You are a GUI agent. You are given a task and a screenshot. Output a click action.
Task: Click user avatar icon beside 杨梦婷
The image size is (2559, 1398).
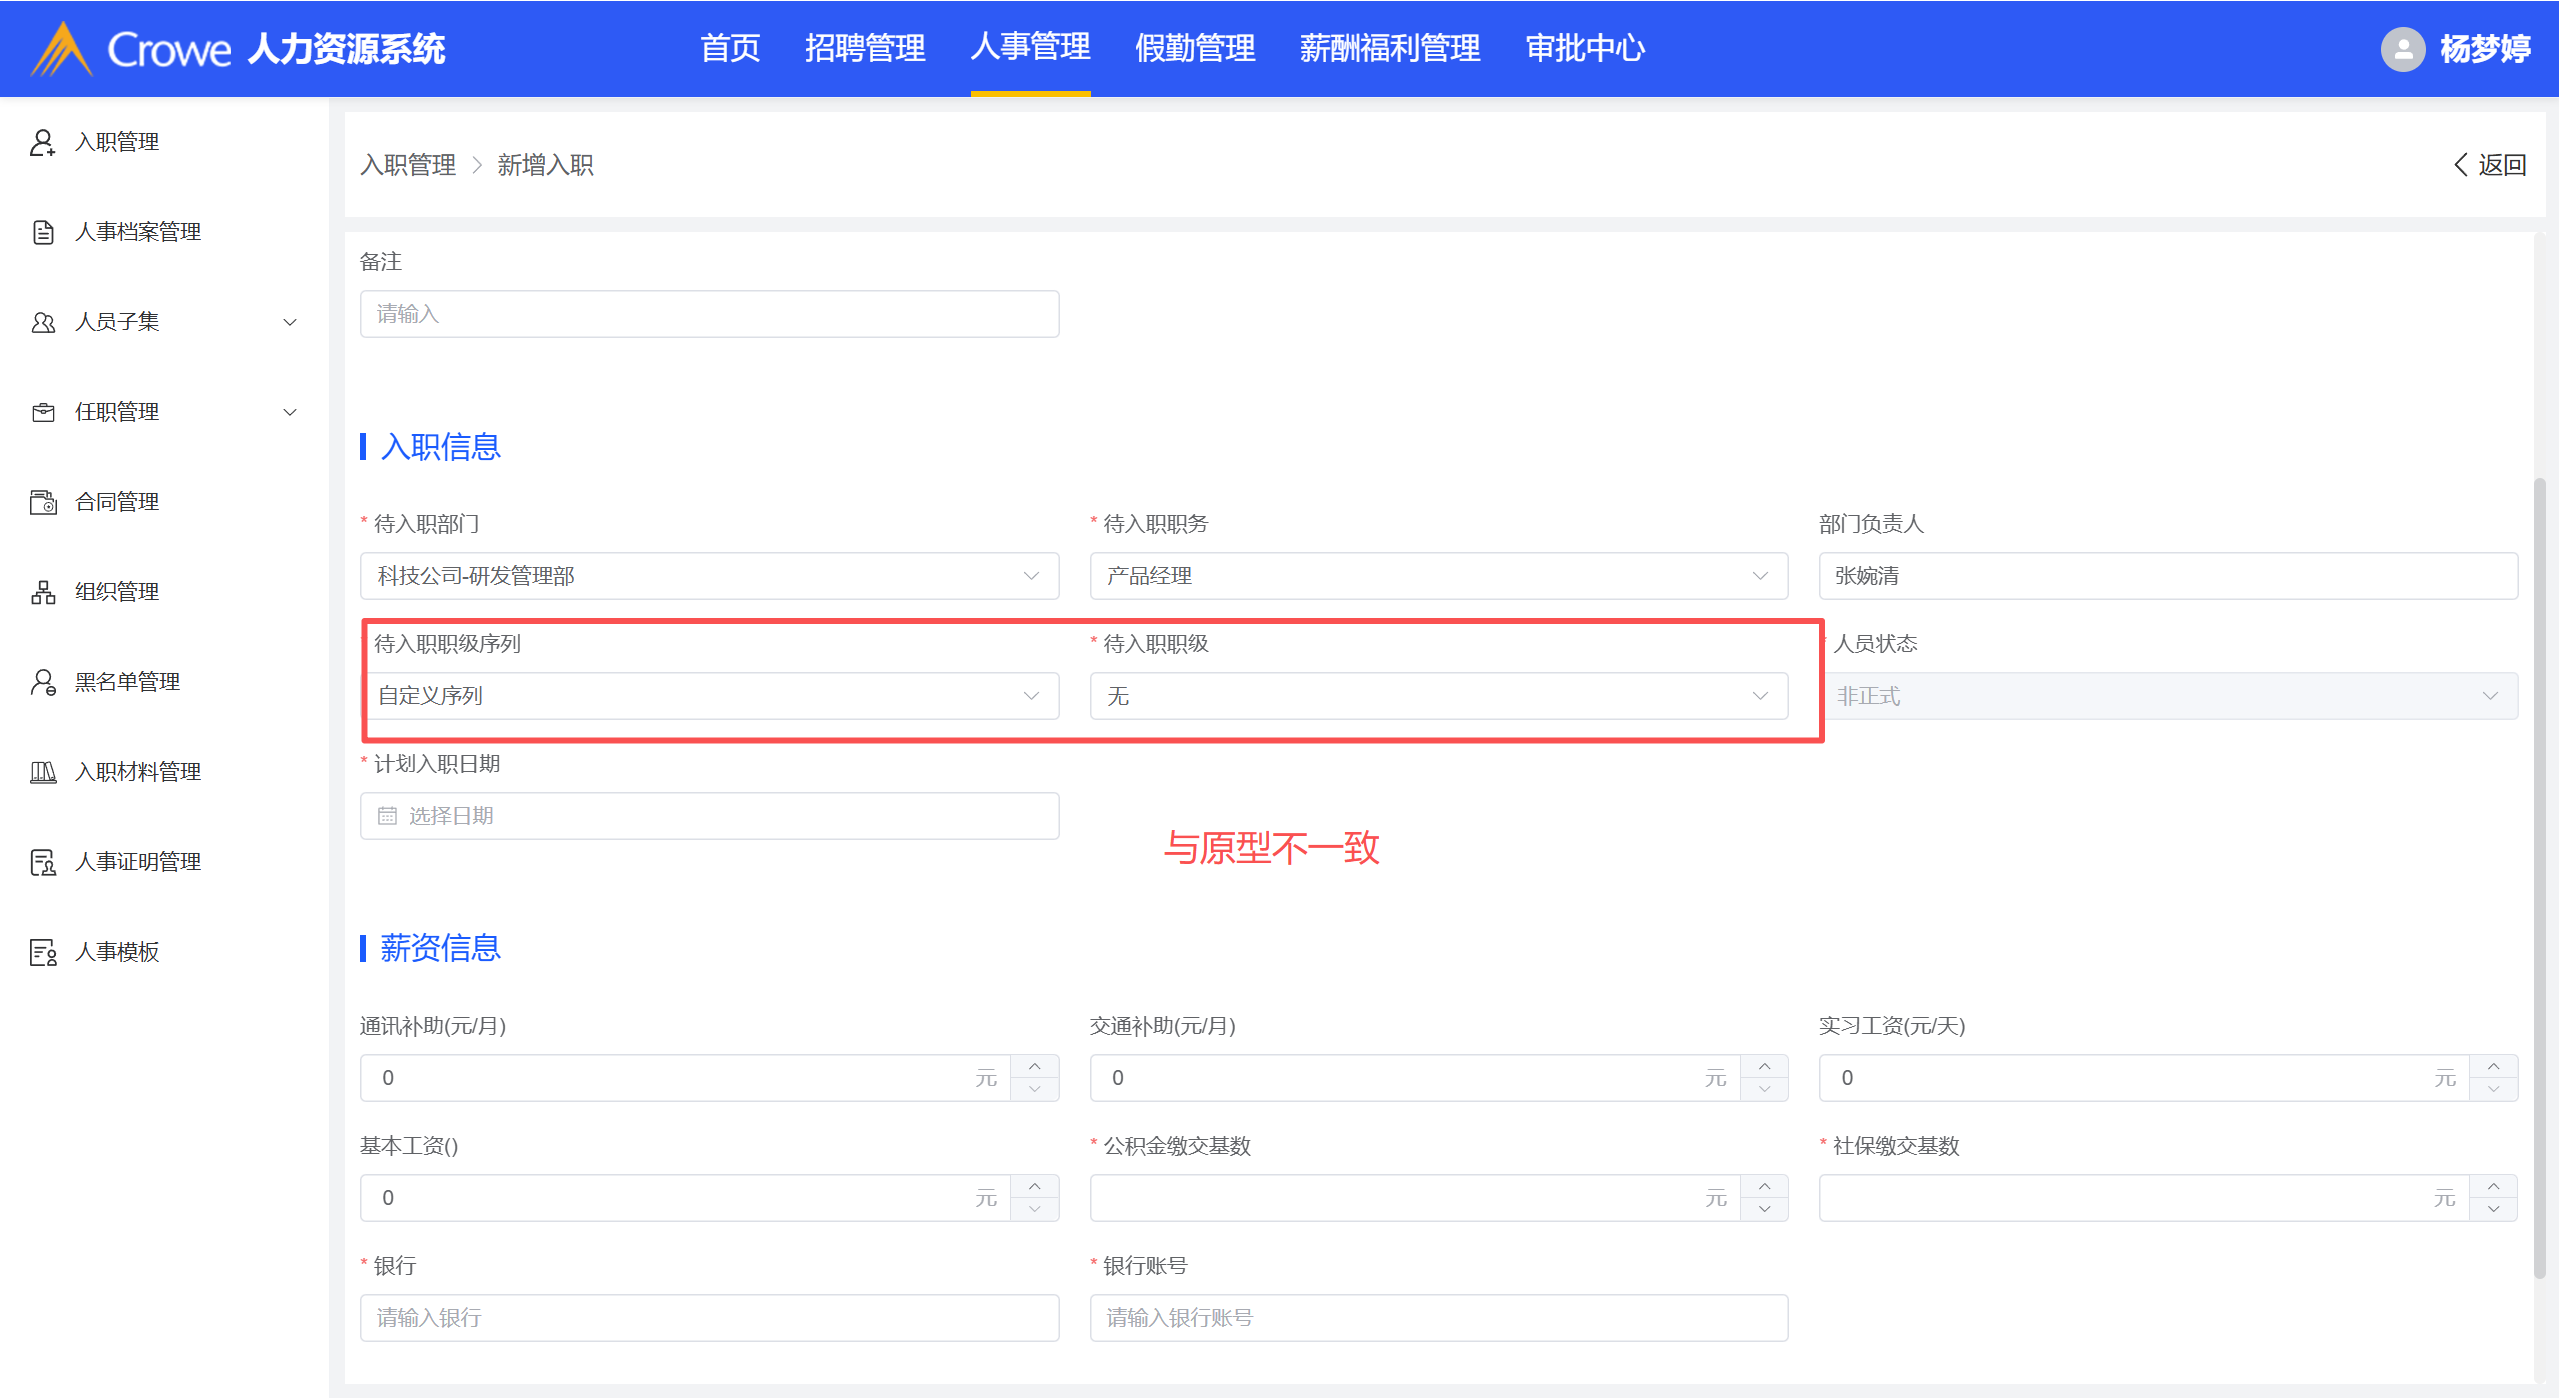[x=2402, y=49]
